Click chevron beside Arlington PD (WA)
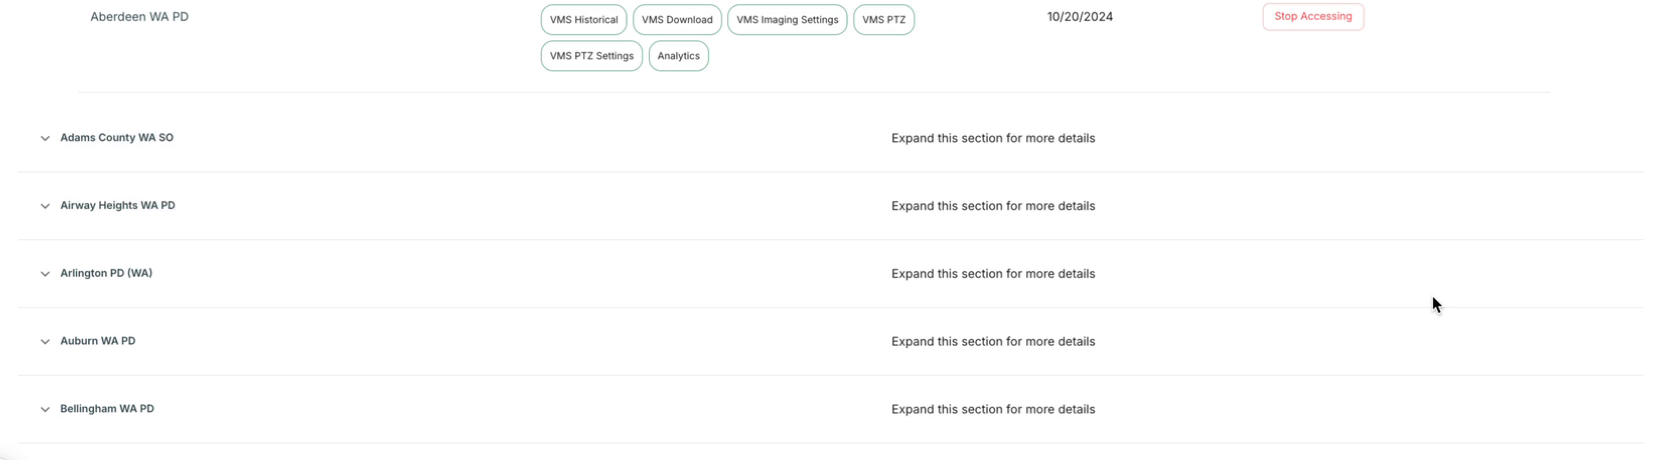The image size is (1662, 460). pos(45,274)
